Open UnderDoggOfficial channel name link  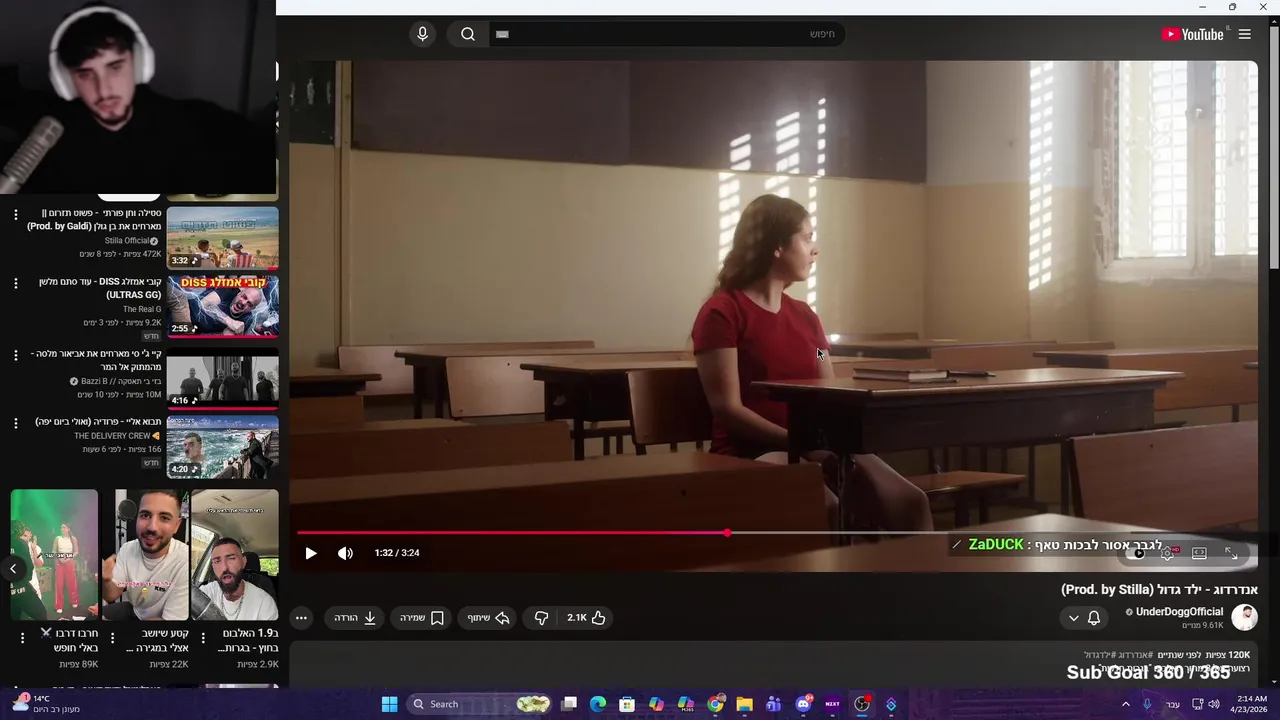(x=1179, y=612)
